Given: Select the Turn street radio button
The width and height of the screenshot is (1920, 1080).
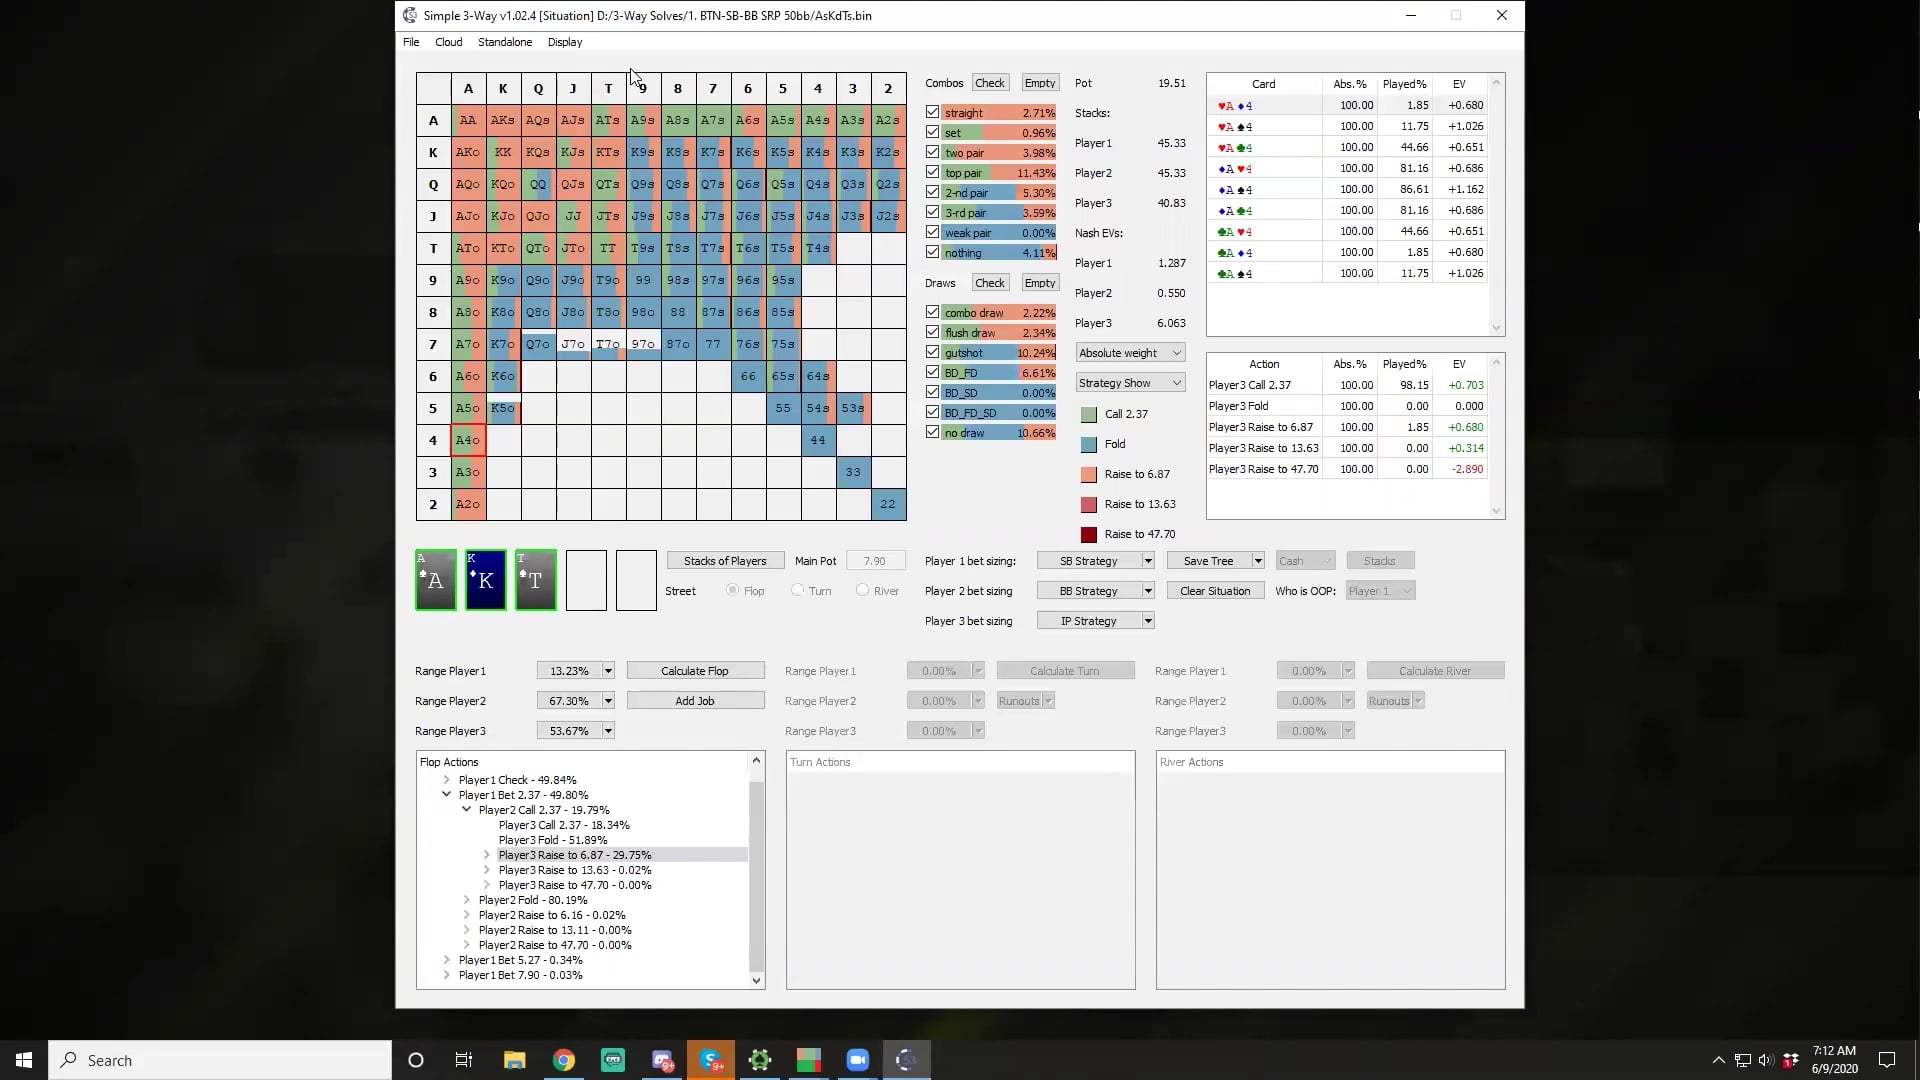Looking at the screenshot, I should coord(797,590).
